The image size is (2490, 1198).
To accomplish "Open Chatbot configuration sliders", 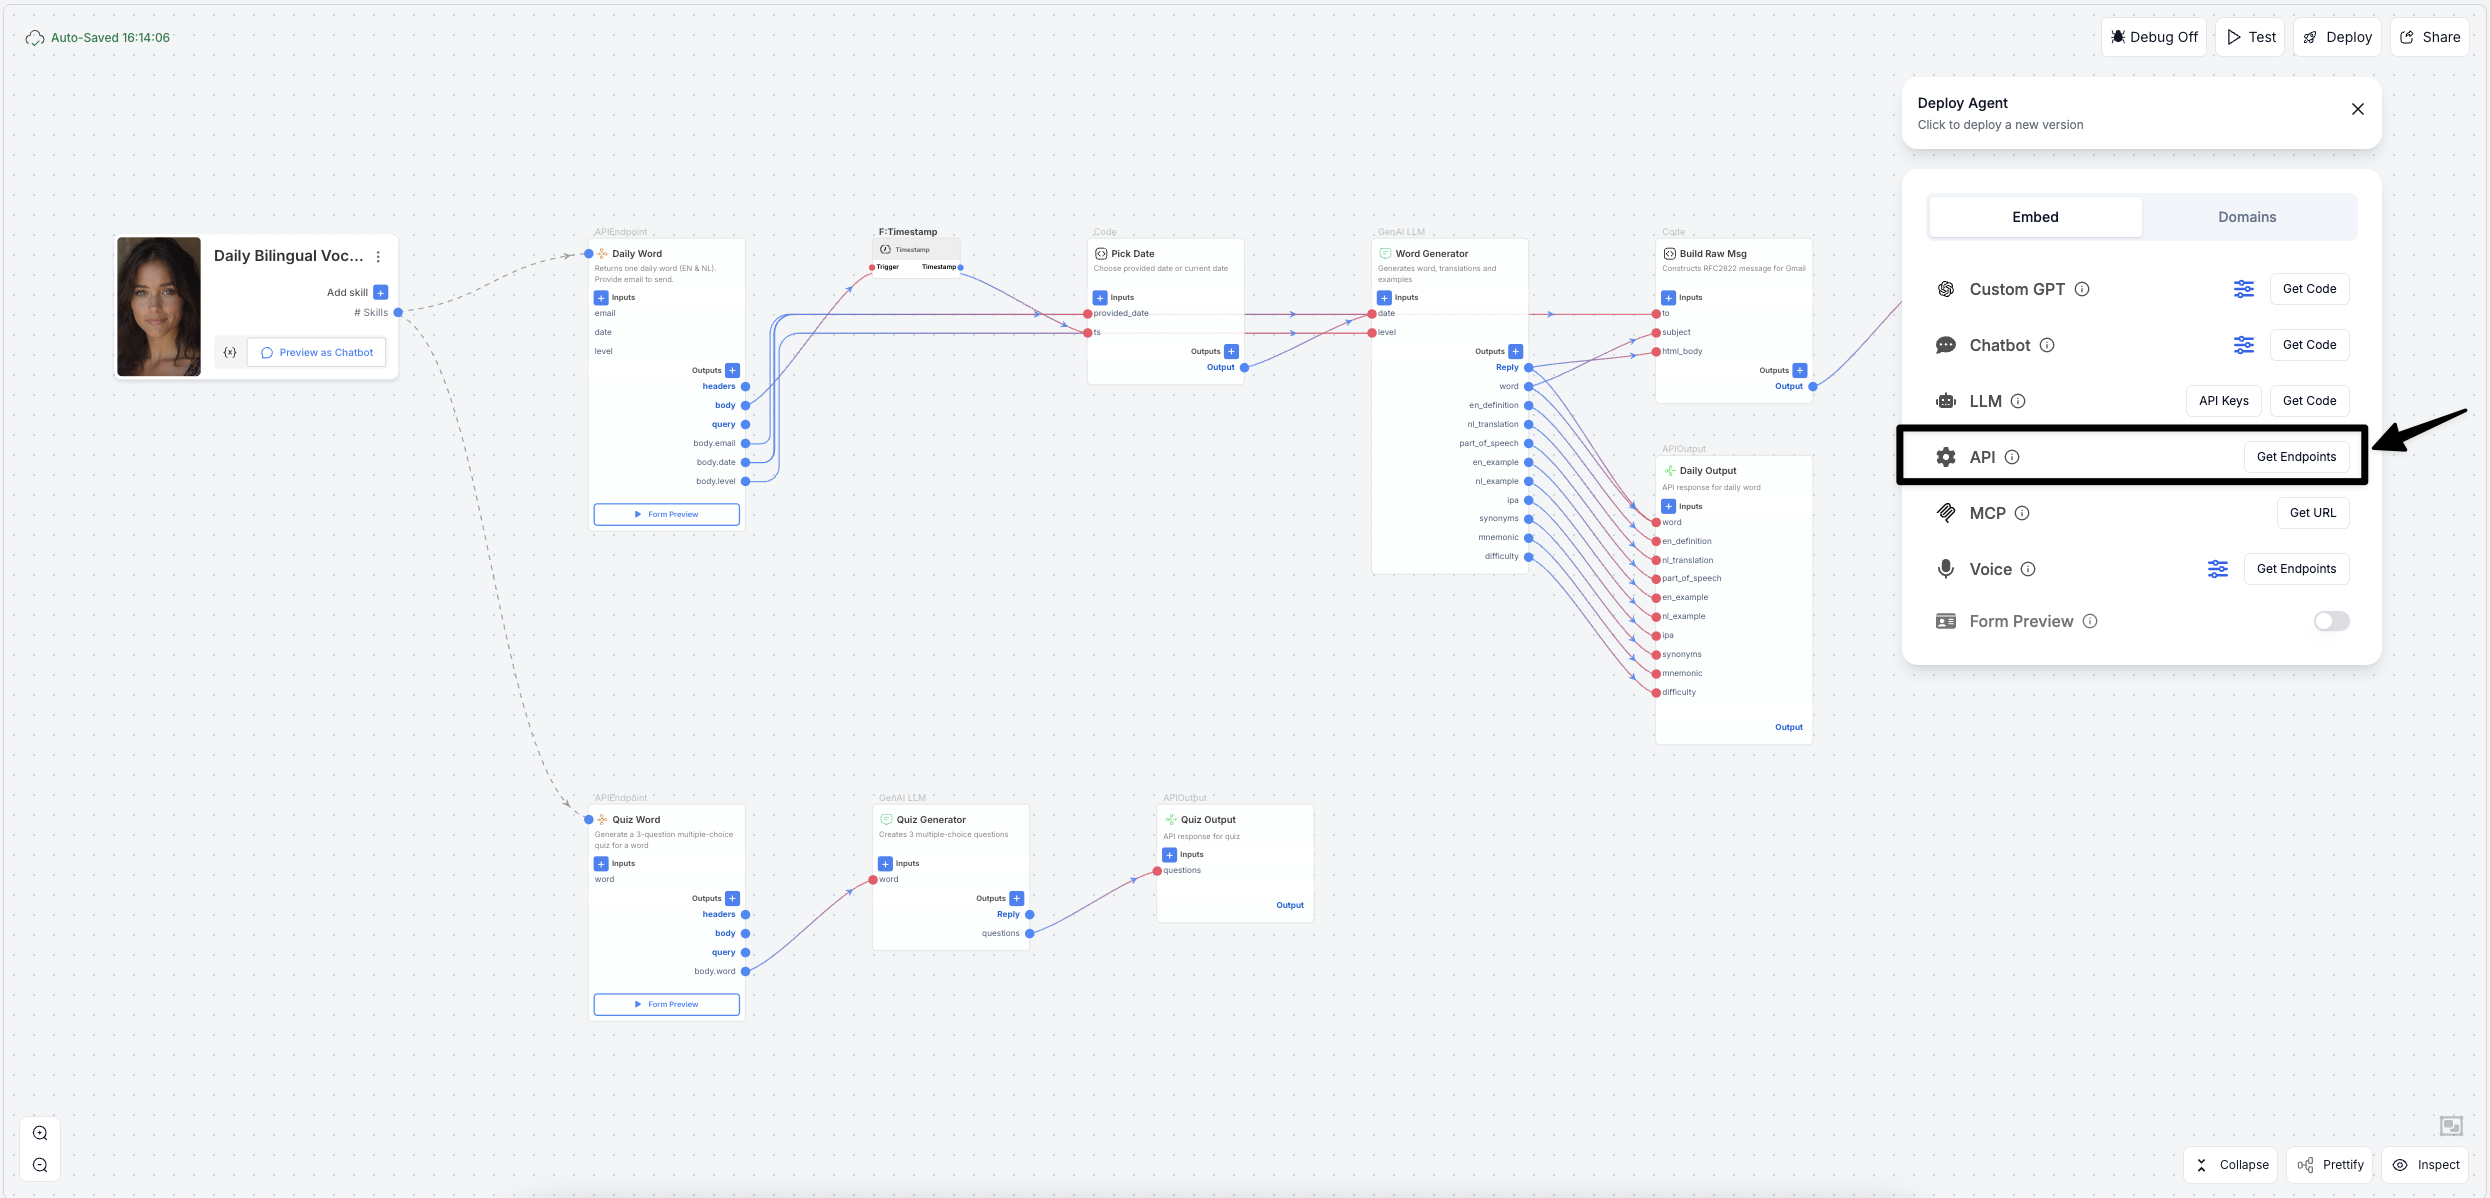I will [2244, 344].
